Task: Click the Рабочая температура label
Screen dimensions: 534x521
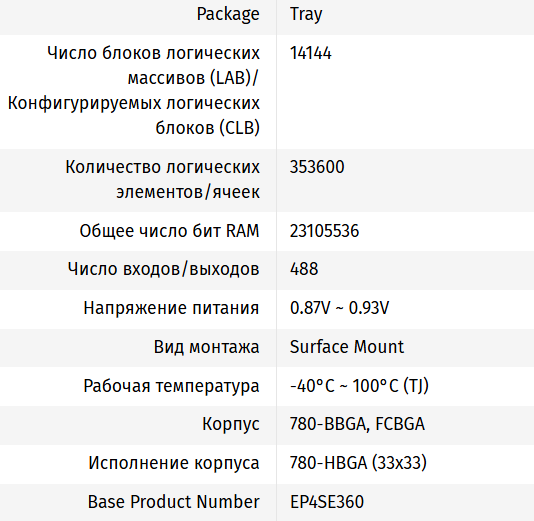Action: (x=171, y=386)
